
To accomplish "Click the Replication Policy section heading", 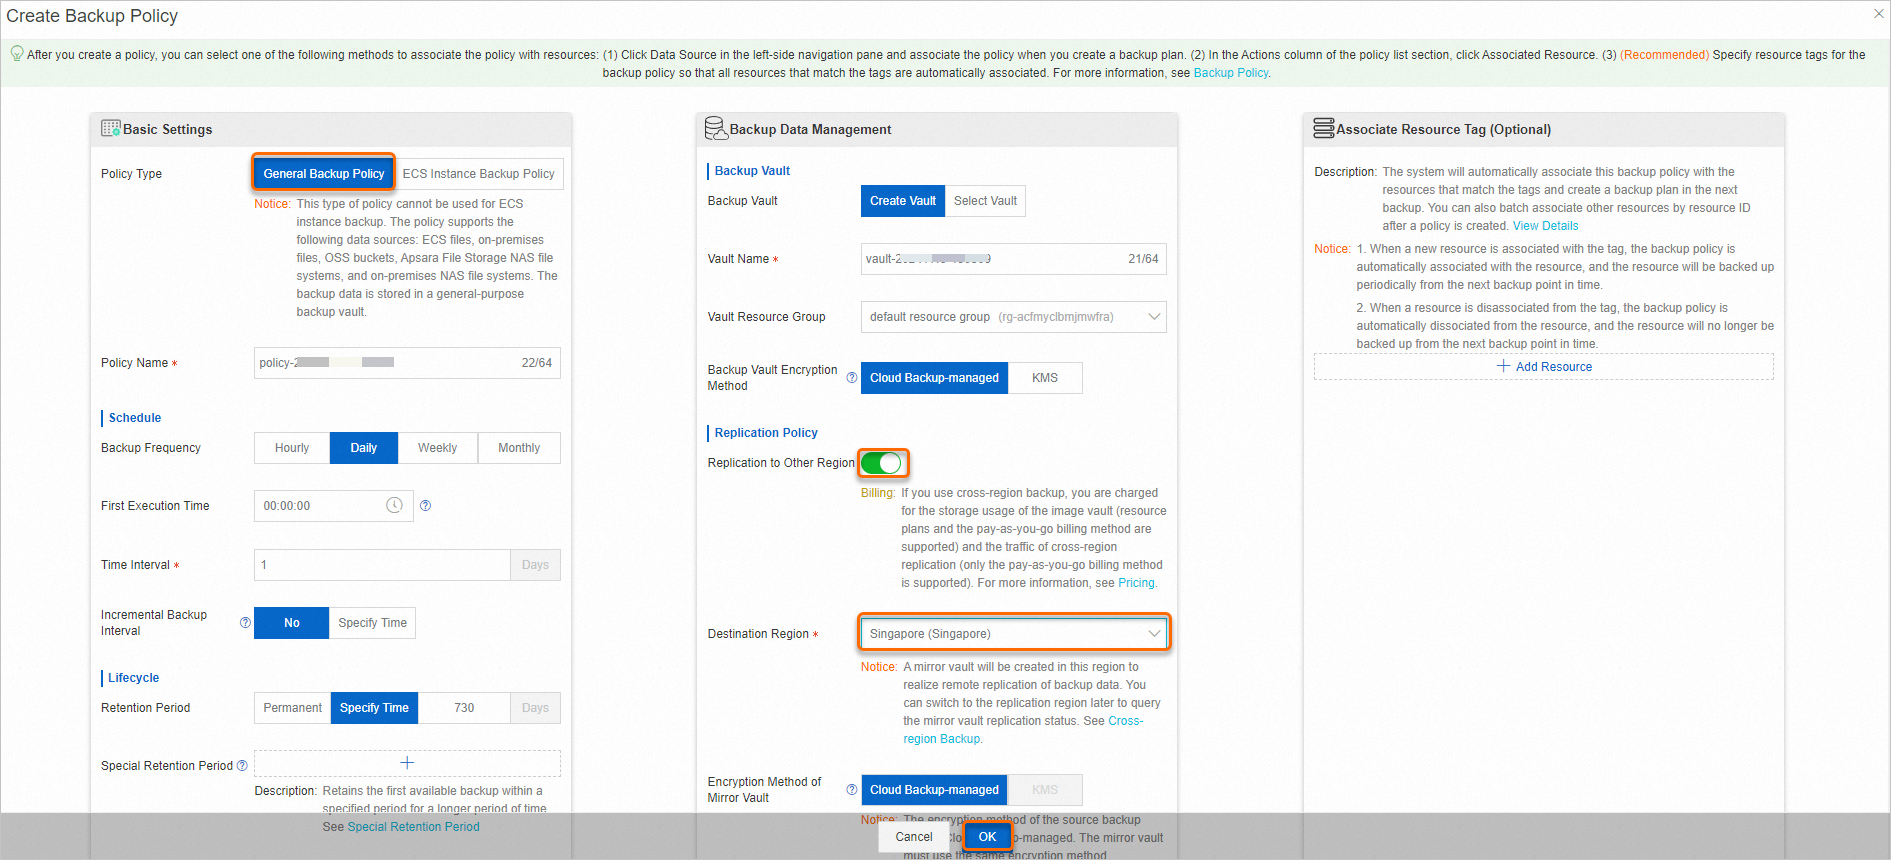I will [766, 433].
